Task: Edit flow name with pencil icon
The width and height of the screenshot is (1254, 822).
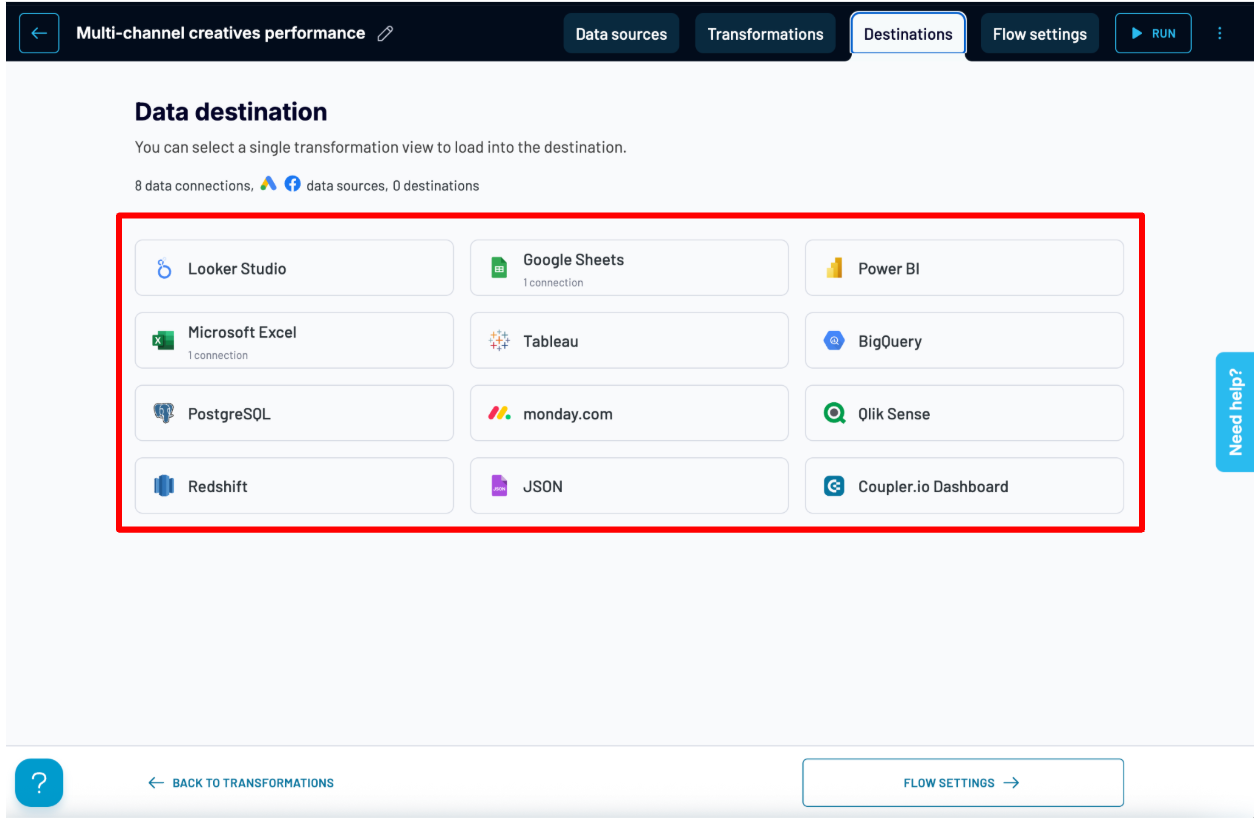Action: 385,34
